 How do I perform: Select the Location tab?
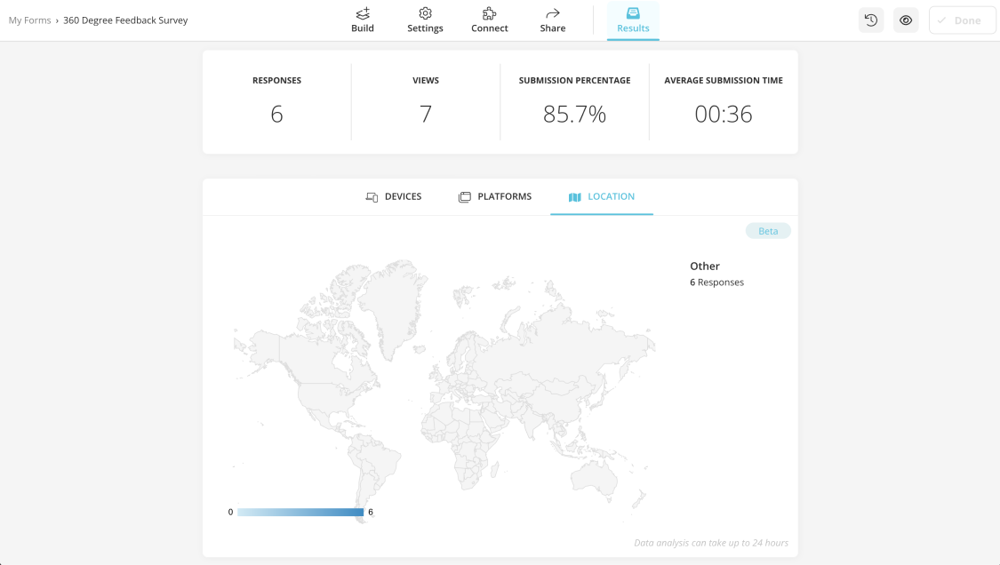coord(601,196)
